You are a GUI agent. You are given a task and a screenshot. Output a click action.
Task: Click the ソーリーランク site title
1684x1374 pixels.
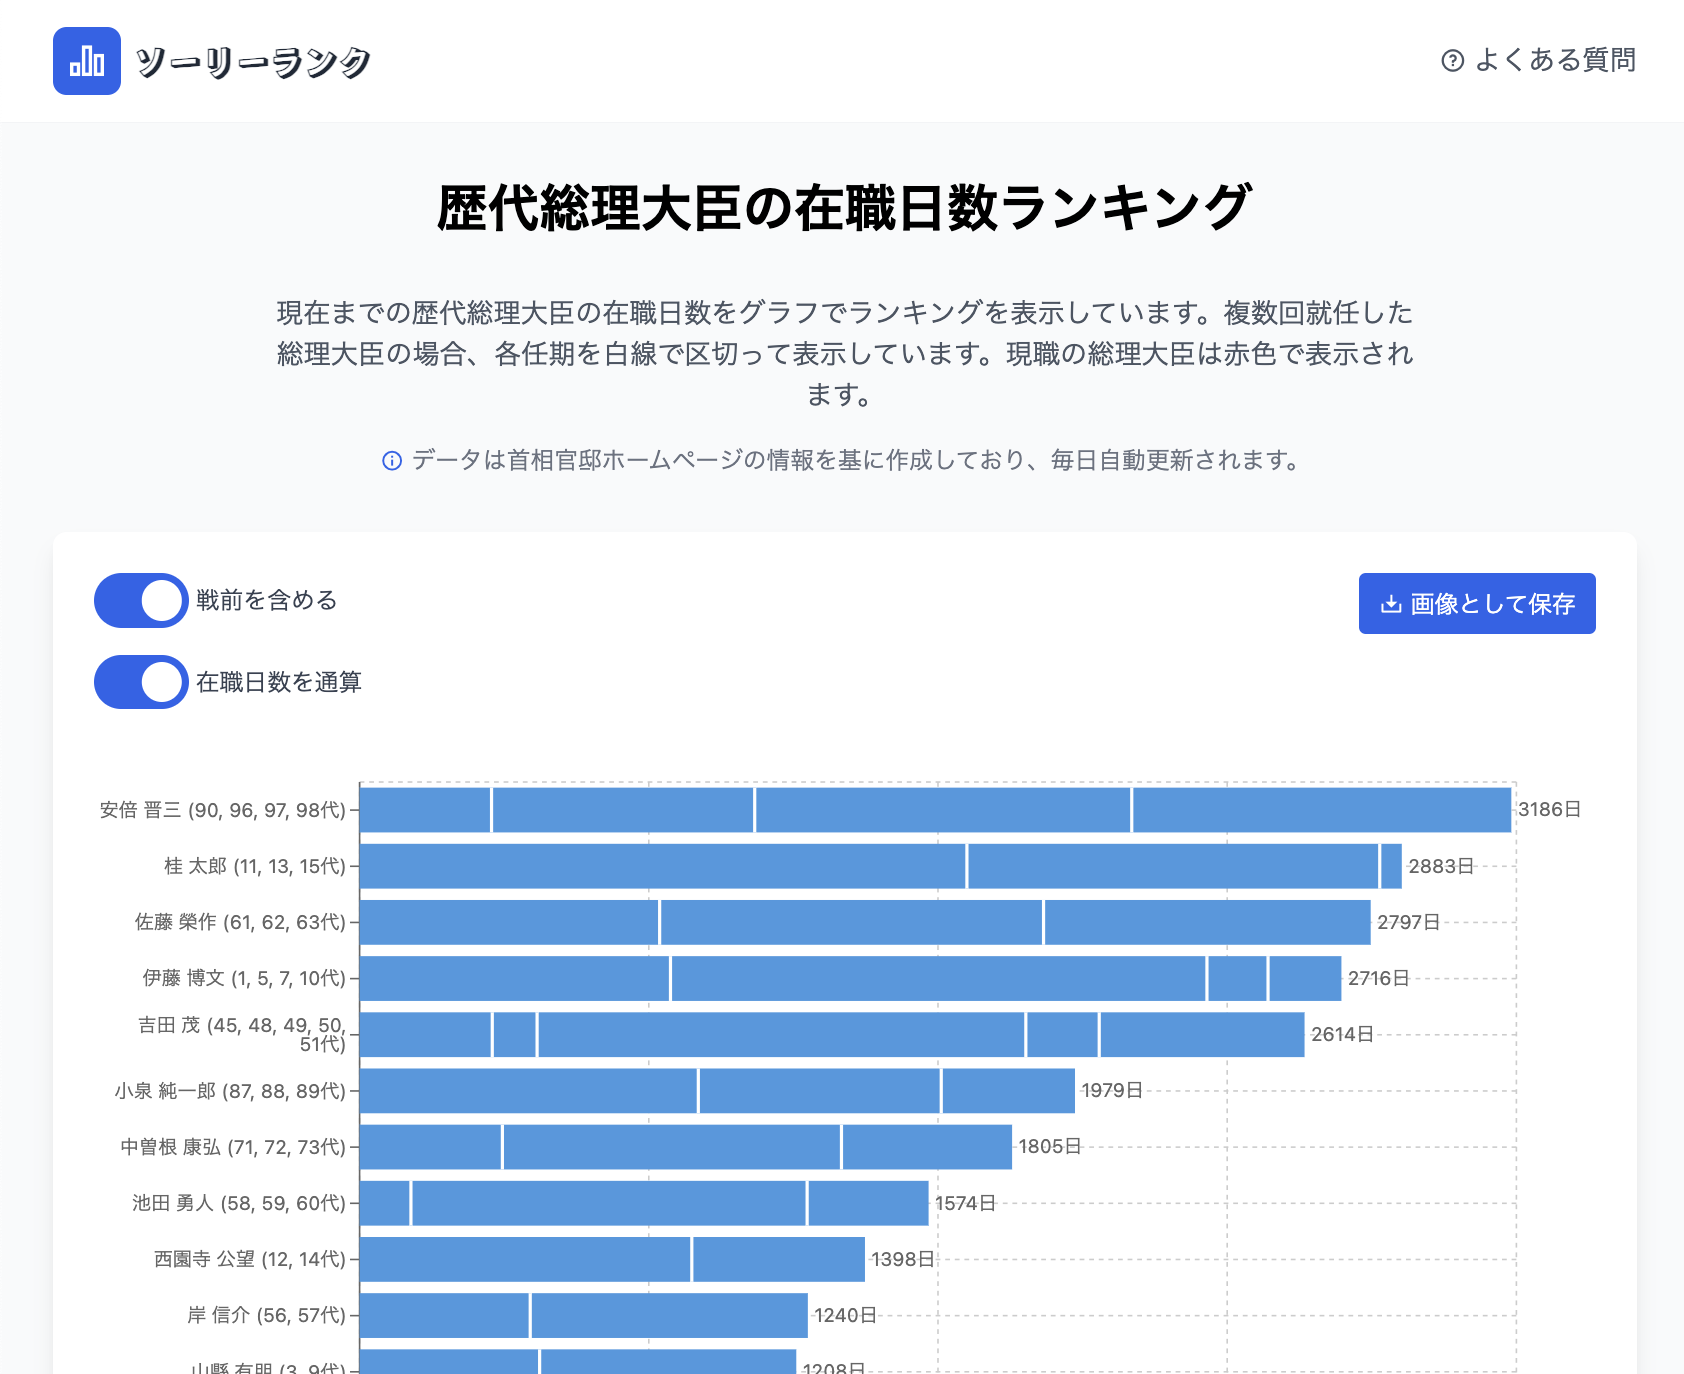pyautogui.click(x=253, y=62)
